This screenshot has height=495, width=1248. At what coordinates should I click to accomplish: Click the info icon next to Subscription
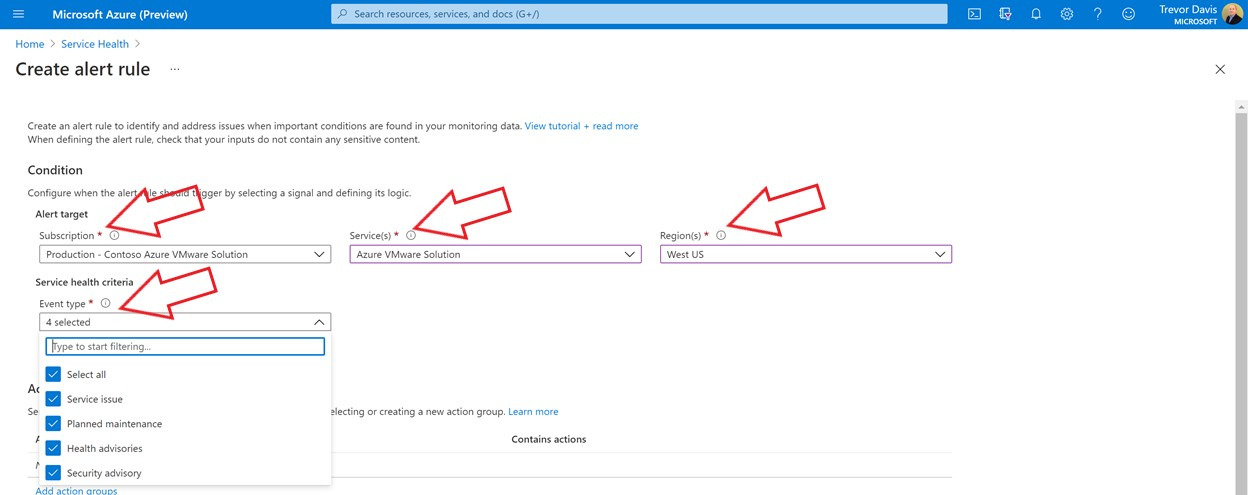tap(114, 236)
